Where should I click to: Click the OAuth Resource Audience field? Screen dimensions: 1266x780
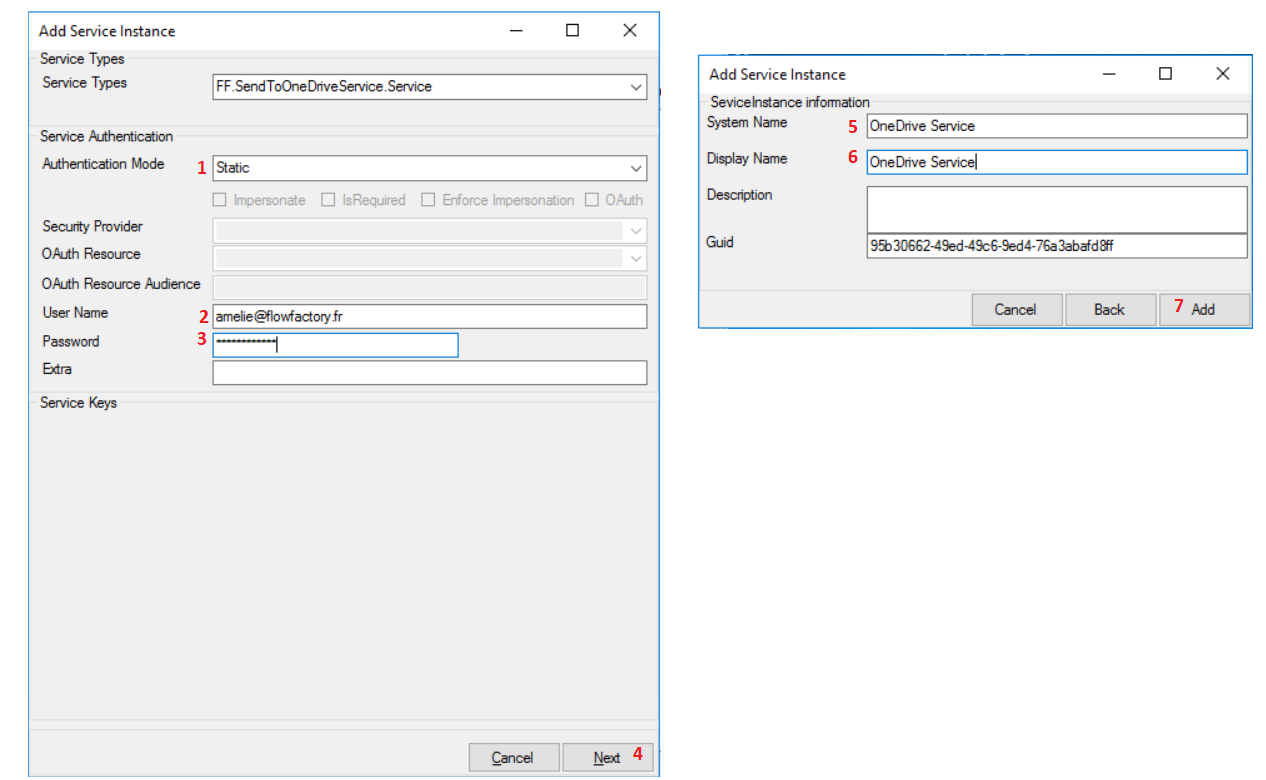pyautogui.click(x=430, y=288)
